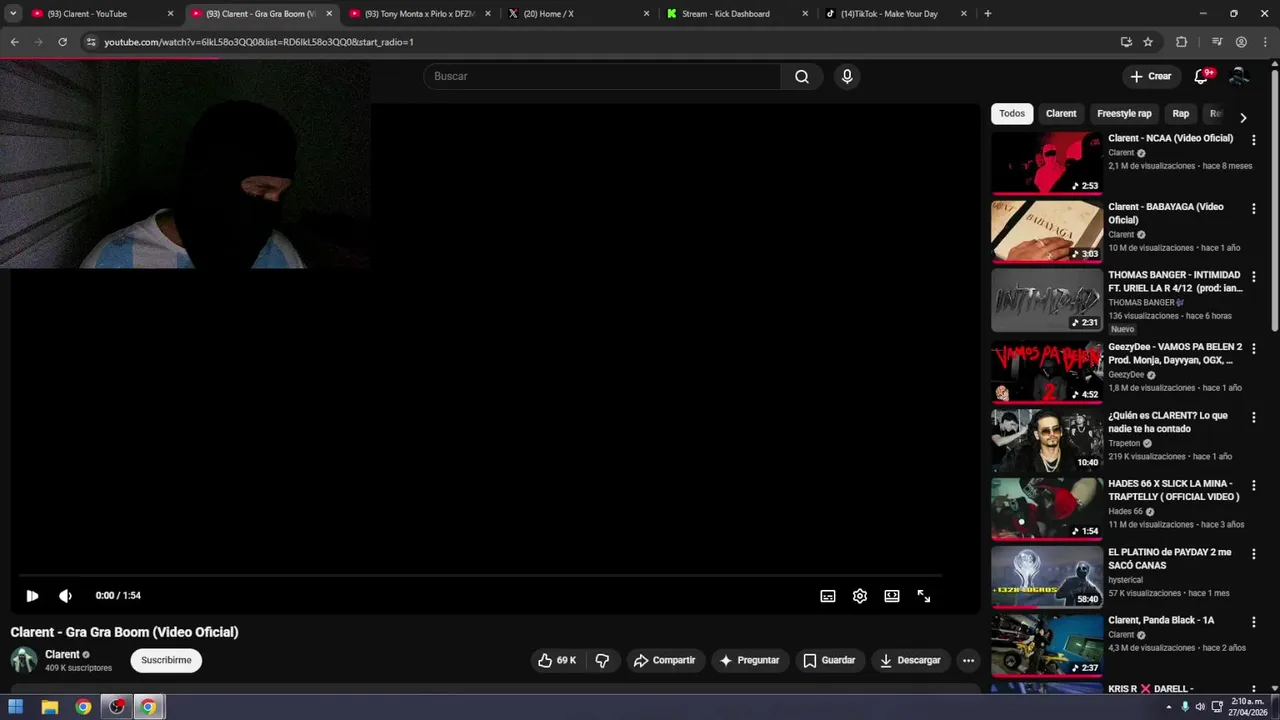Go back in browser history
This screenshot has height=720, width=1280.
click(x=14, y=42)
